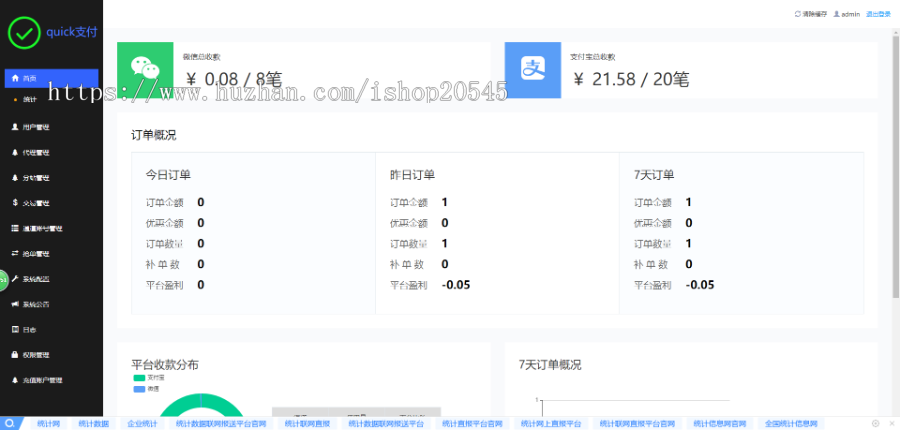Viewport: 900px width, 430px height.
Task: Open the 统计联网直报平台官网 link
Action: point(637,424)
